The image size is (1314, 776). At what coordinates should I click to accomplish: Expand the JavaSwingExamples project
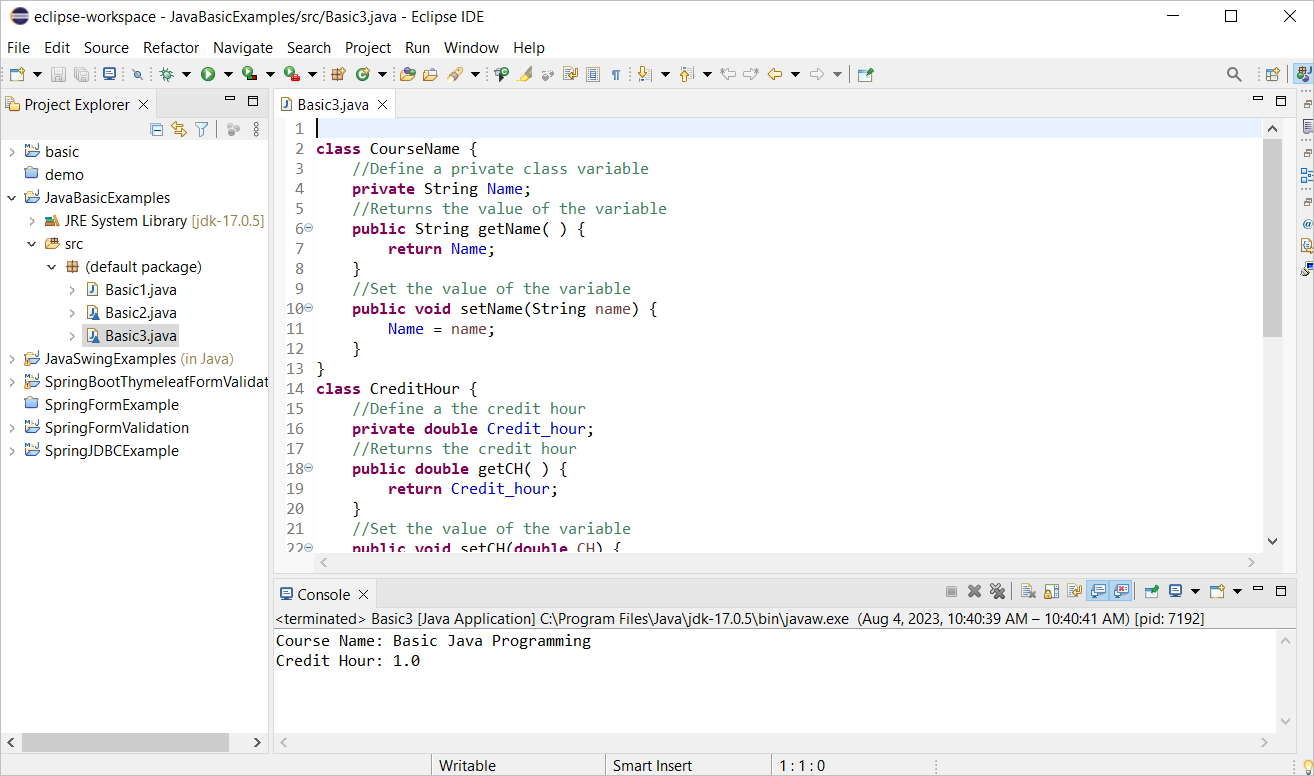10,358
